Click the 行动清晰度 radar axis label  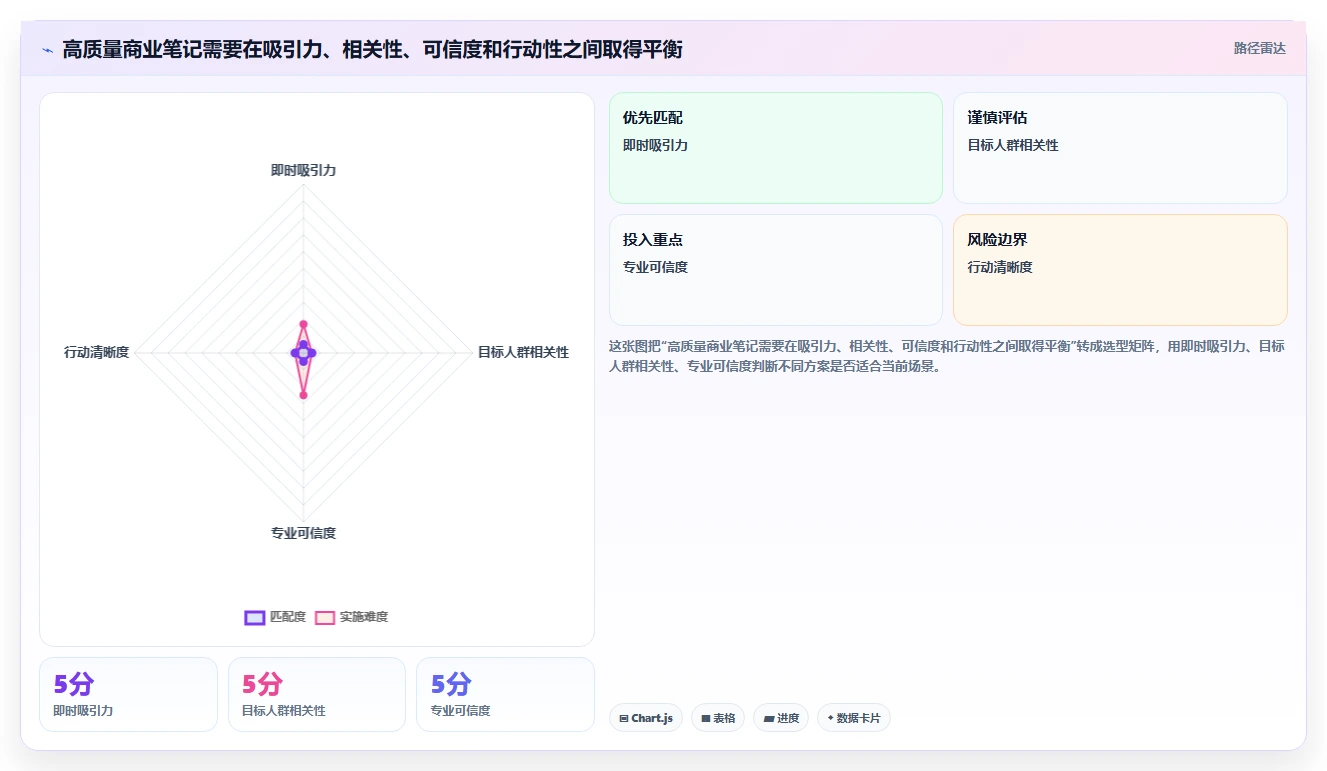tap(97, 352)
